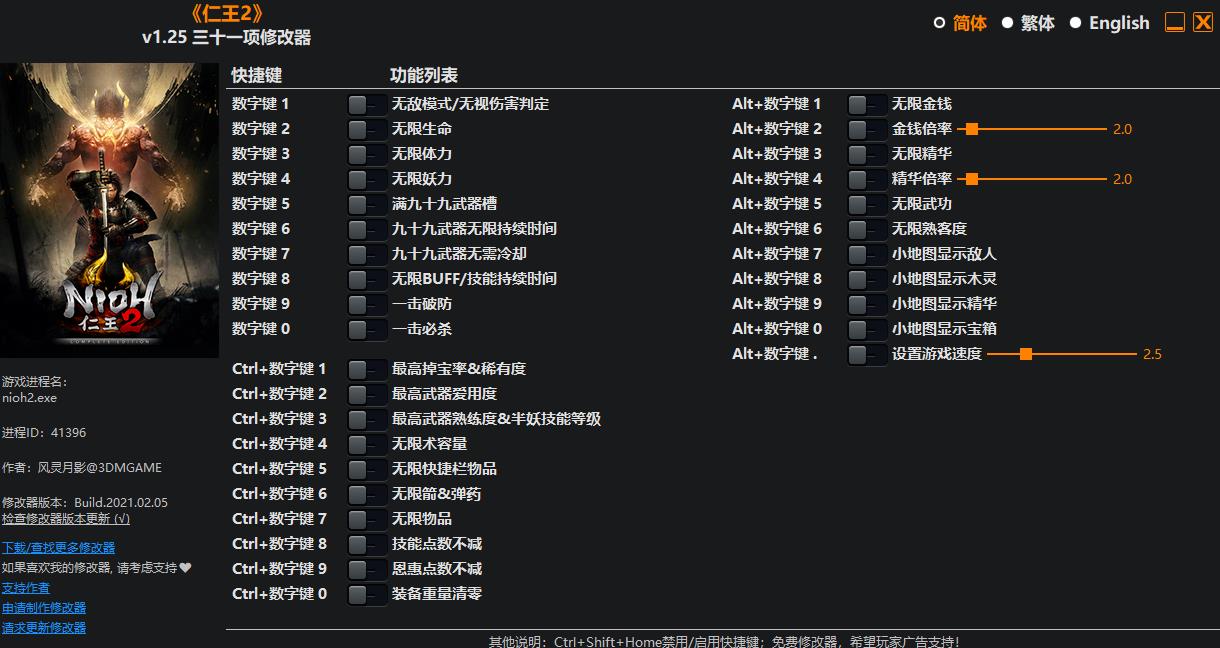
Task: Click the 金钱倍率 value 2.0
Action: [1122, 129]
